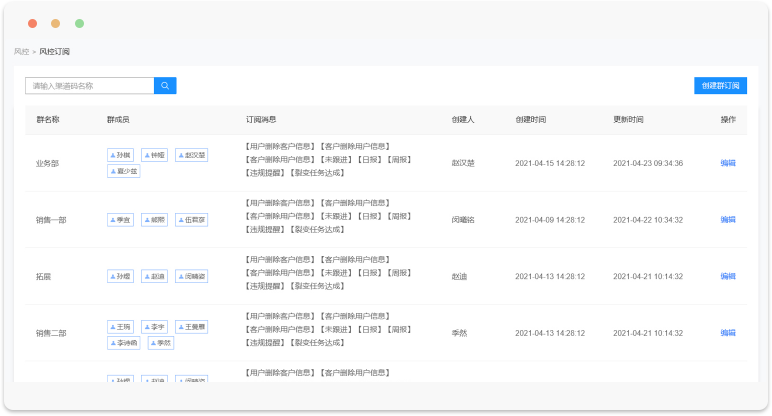Select the 赵迪 member tag in 拓展 row
772x416 pixels.
tap(154, 276)
